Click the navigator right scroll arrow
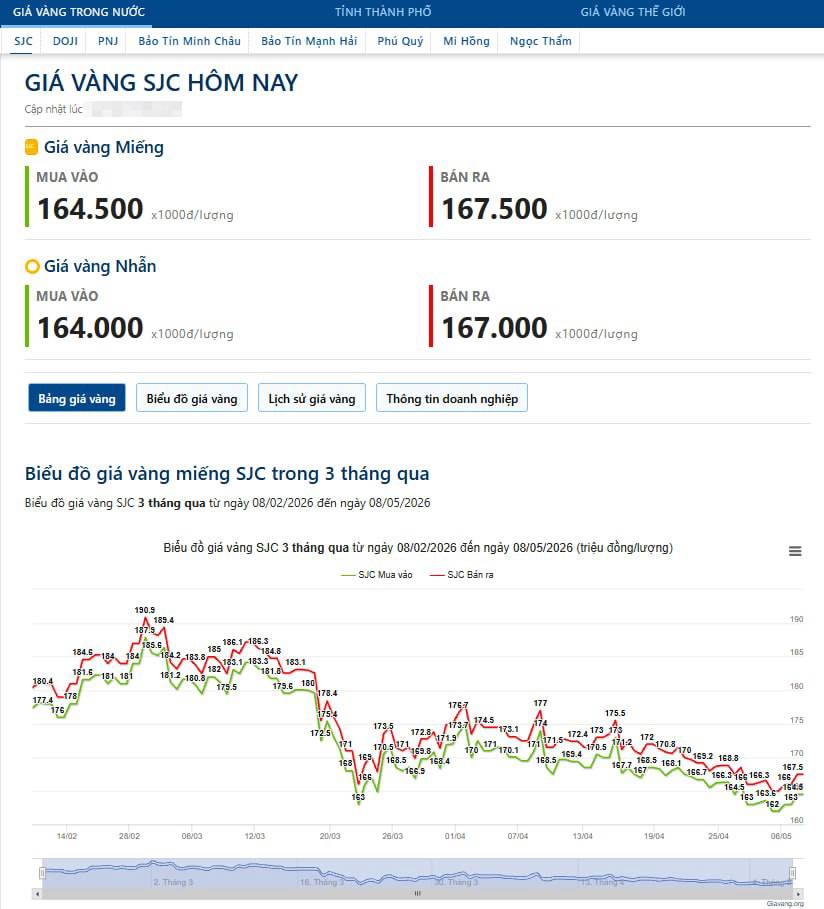The height and width of the screenshot is (909, 824). tap(798, 893)
